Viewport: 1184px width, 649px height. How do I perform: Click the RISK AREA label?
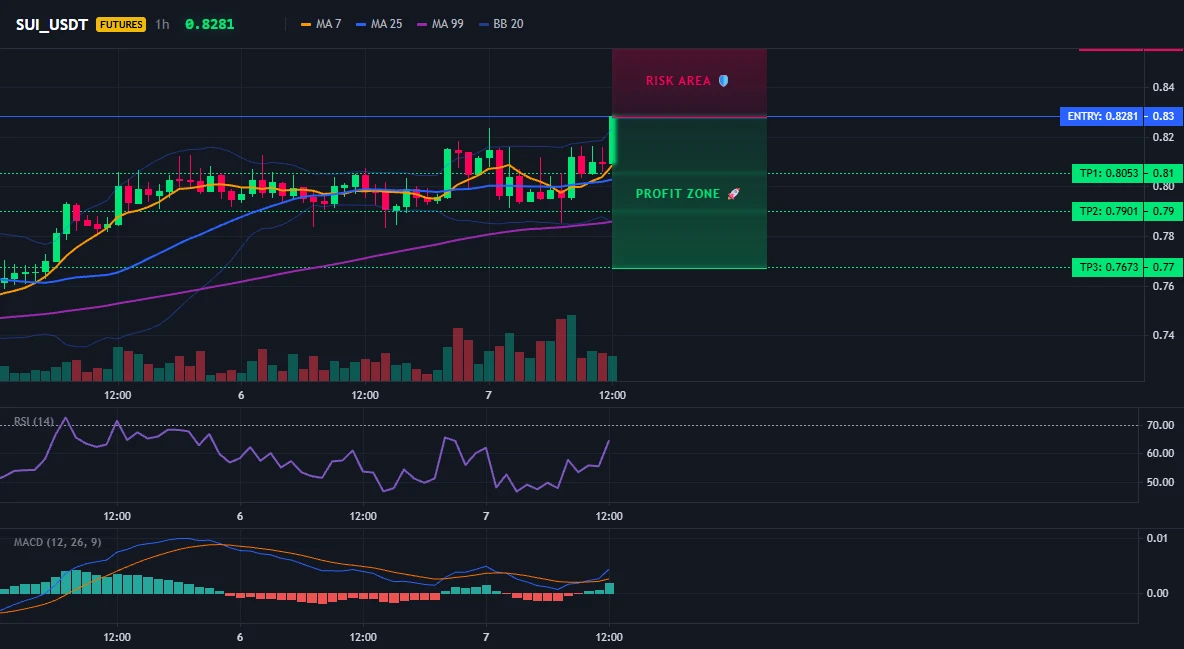point(678,81)
